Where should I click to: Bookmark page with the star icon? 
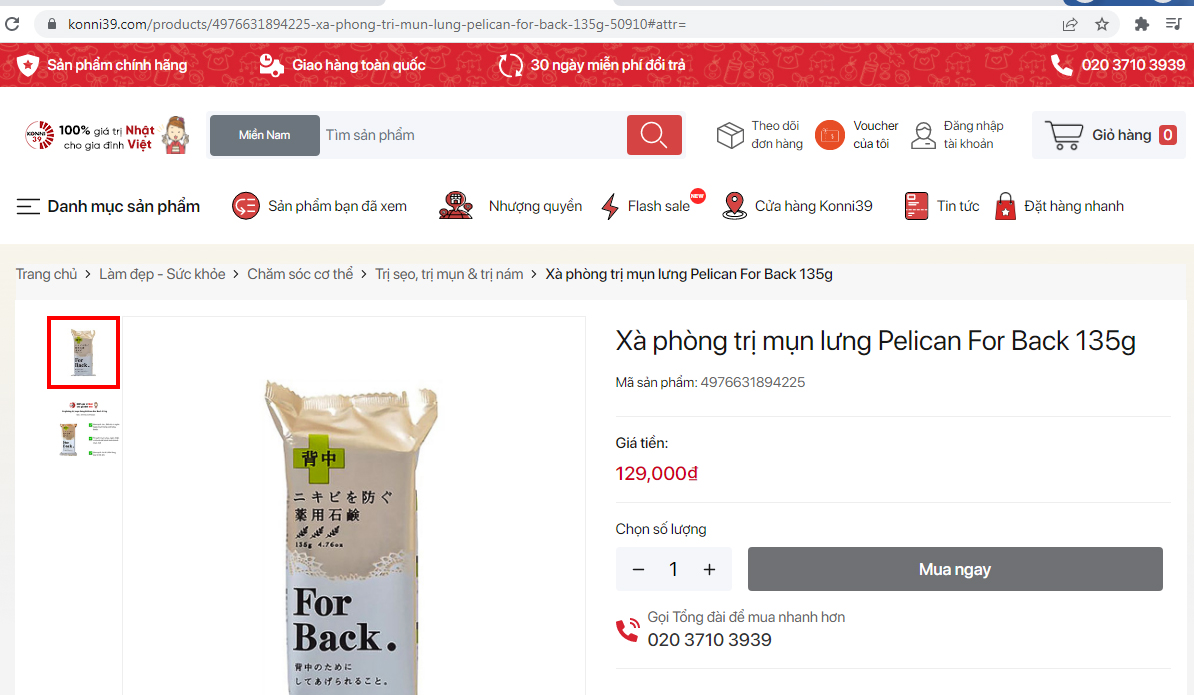[x=1101, y=24]
